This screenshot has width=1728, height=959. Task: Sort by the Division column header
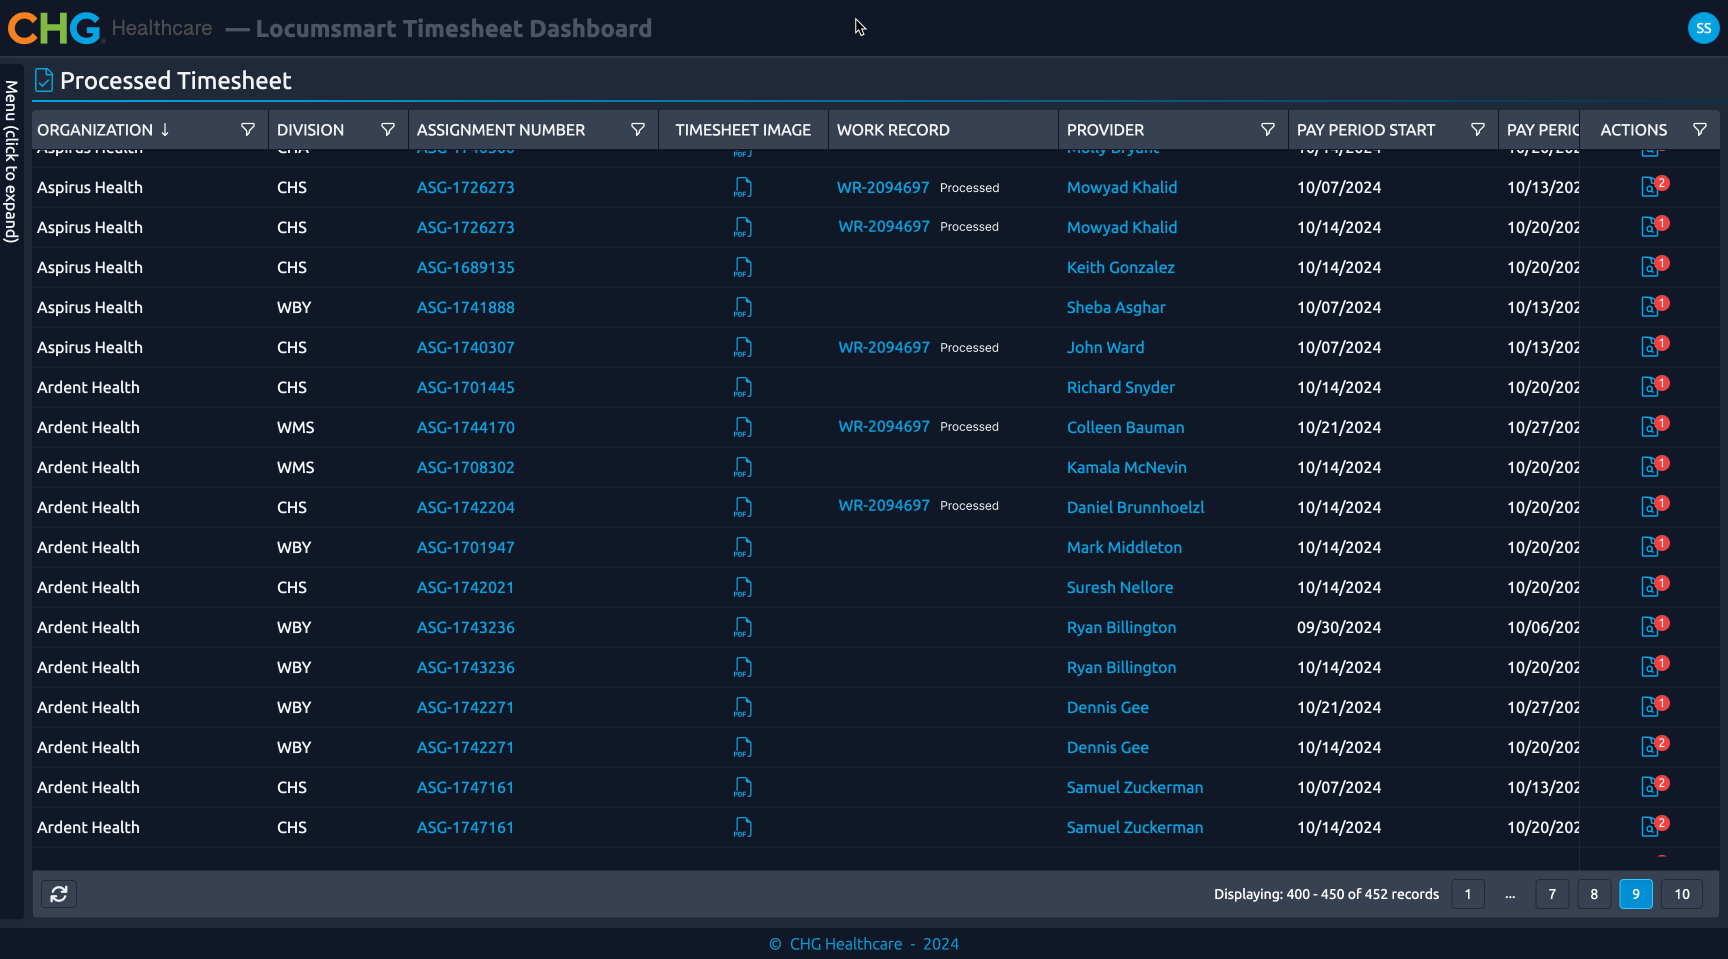[310, 130]
